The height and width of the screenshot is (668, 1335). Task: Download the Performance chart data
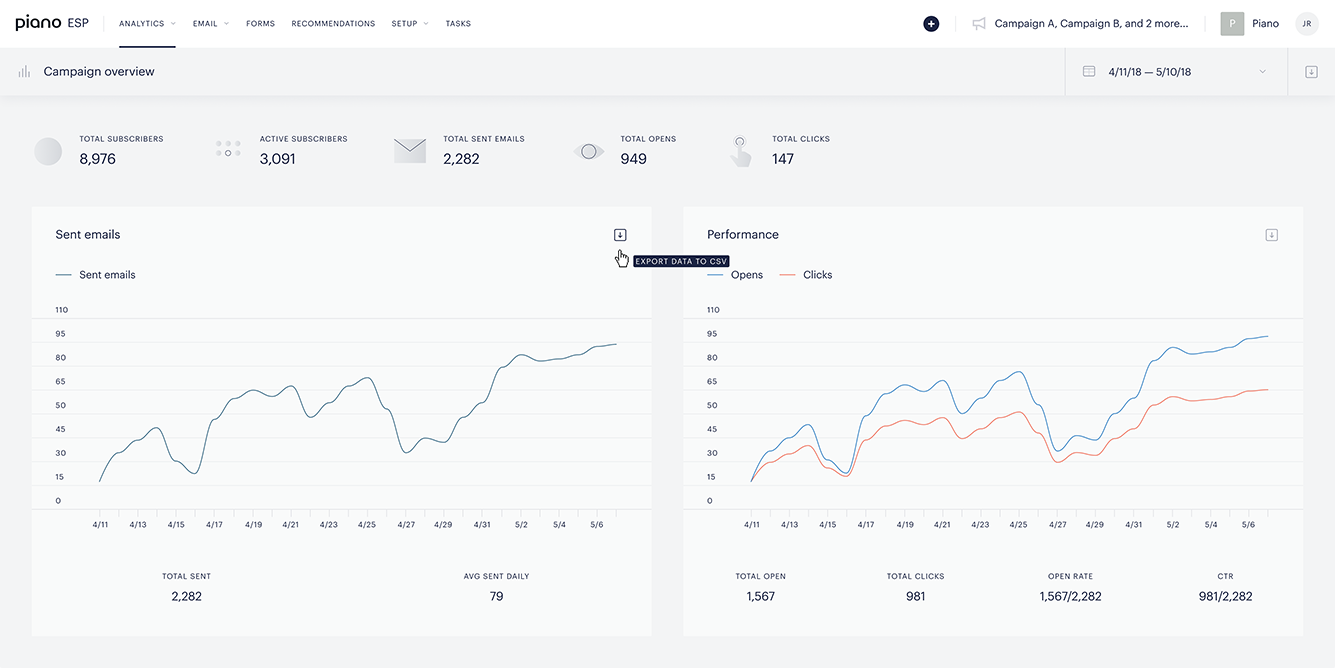1271,235
